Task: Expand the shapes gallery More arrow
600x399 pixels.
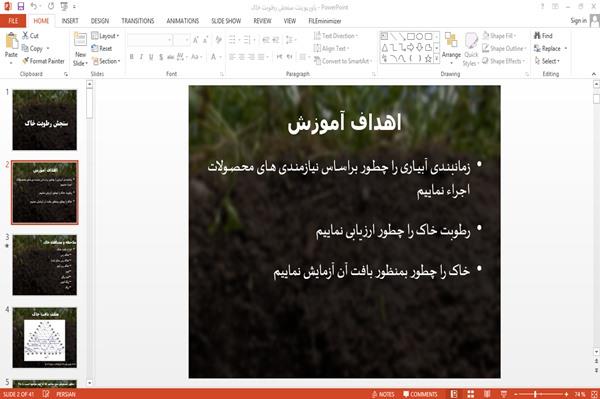Action: pos(436,59)
